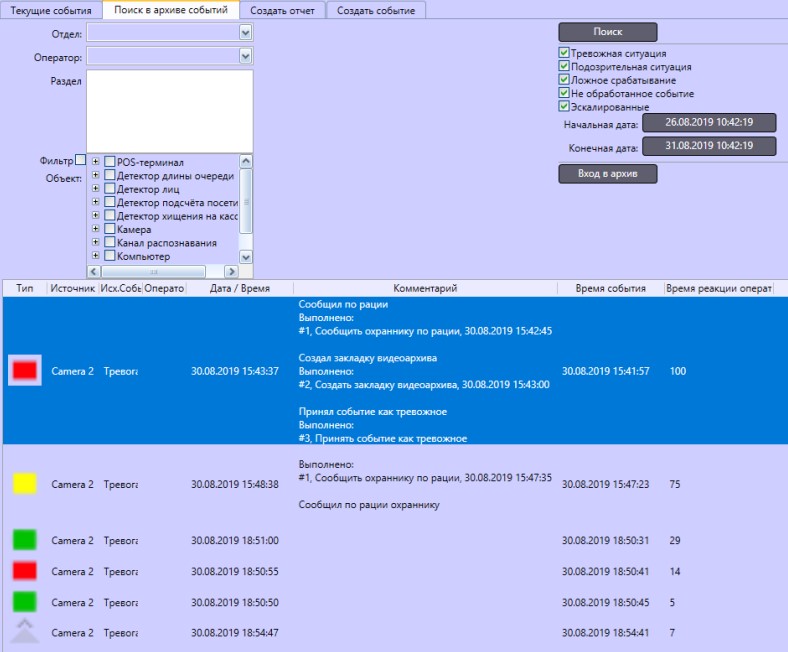Select the event dated 30.08.2019 15:48:38
This screenshot has width=788, height=652.
(x=395, y=484)
